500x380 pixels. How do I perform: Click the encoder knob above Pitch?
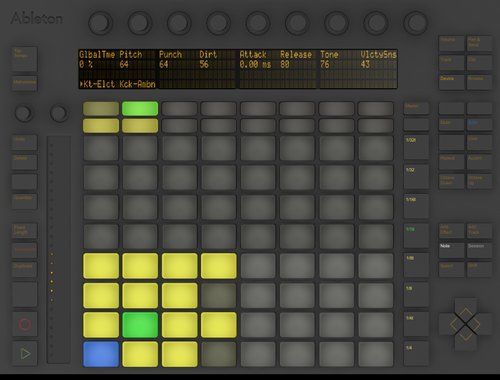pos(140,23)
